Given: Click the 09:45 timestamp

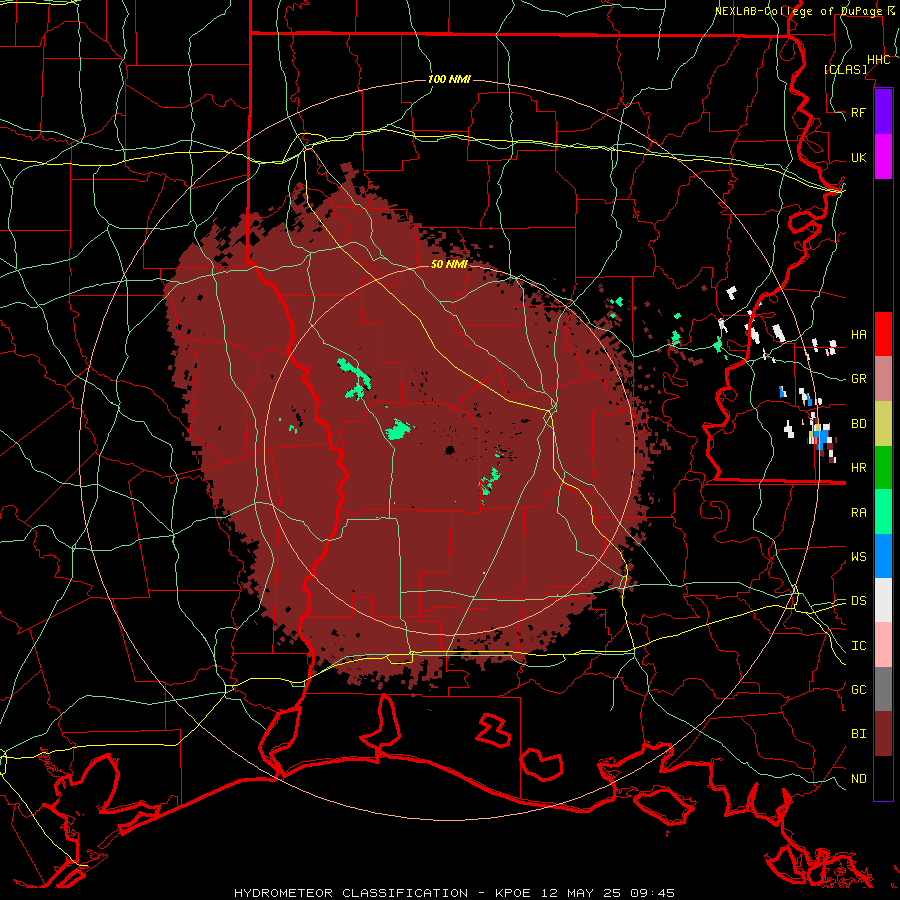Looking at the screenshot, I should pyautogui.click(x=651, y=893).
